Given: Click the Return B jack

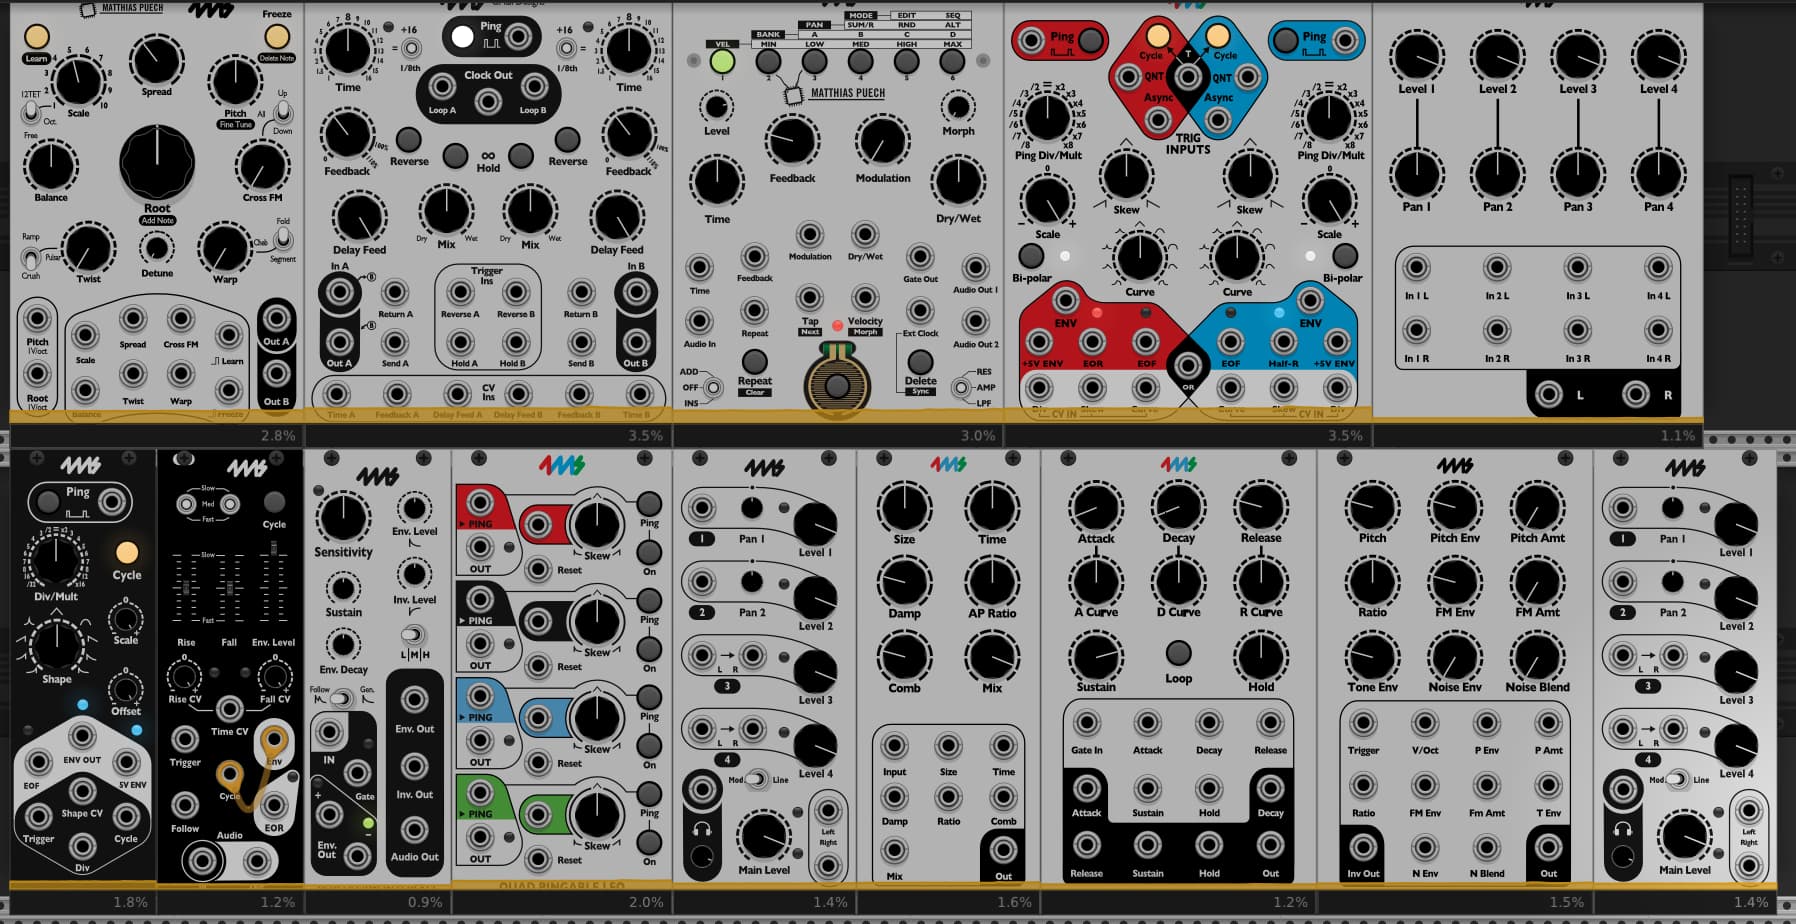Looking at the screenshot, I should tap(581, 292).
